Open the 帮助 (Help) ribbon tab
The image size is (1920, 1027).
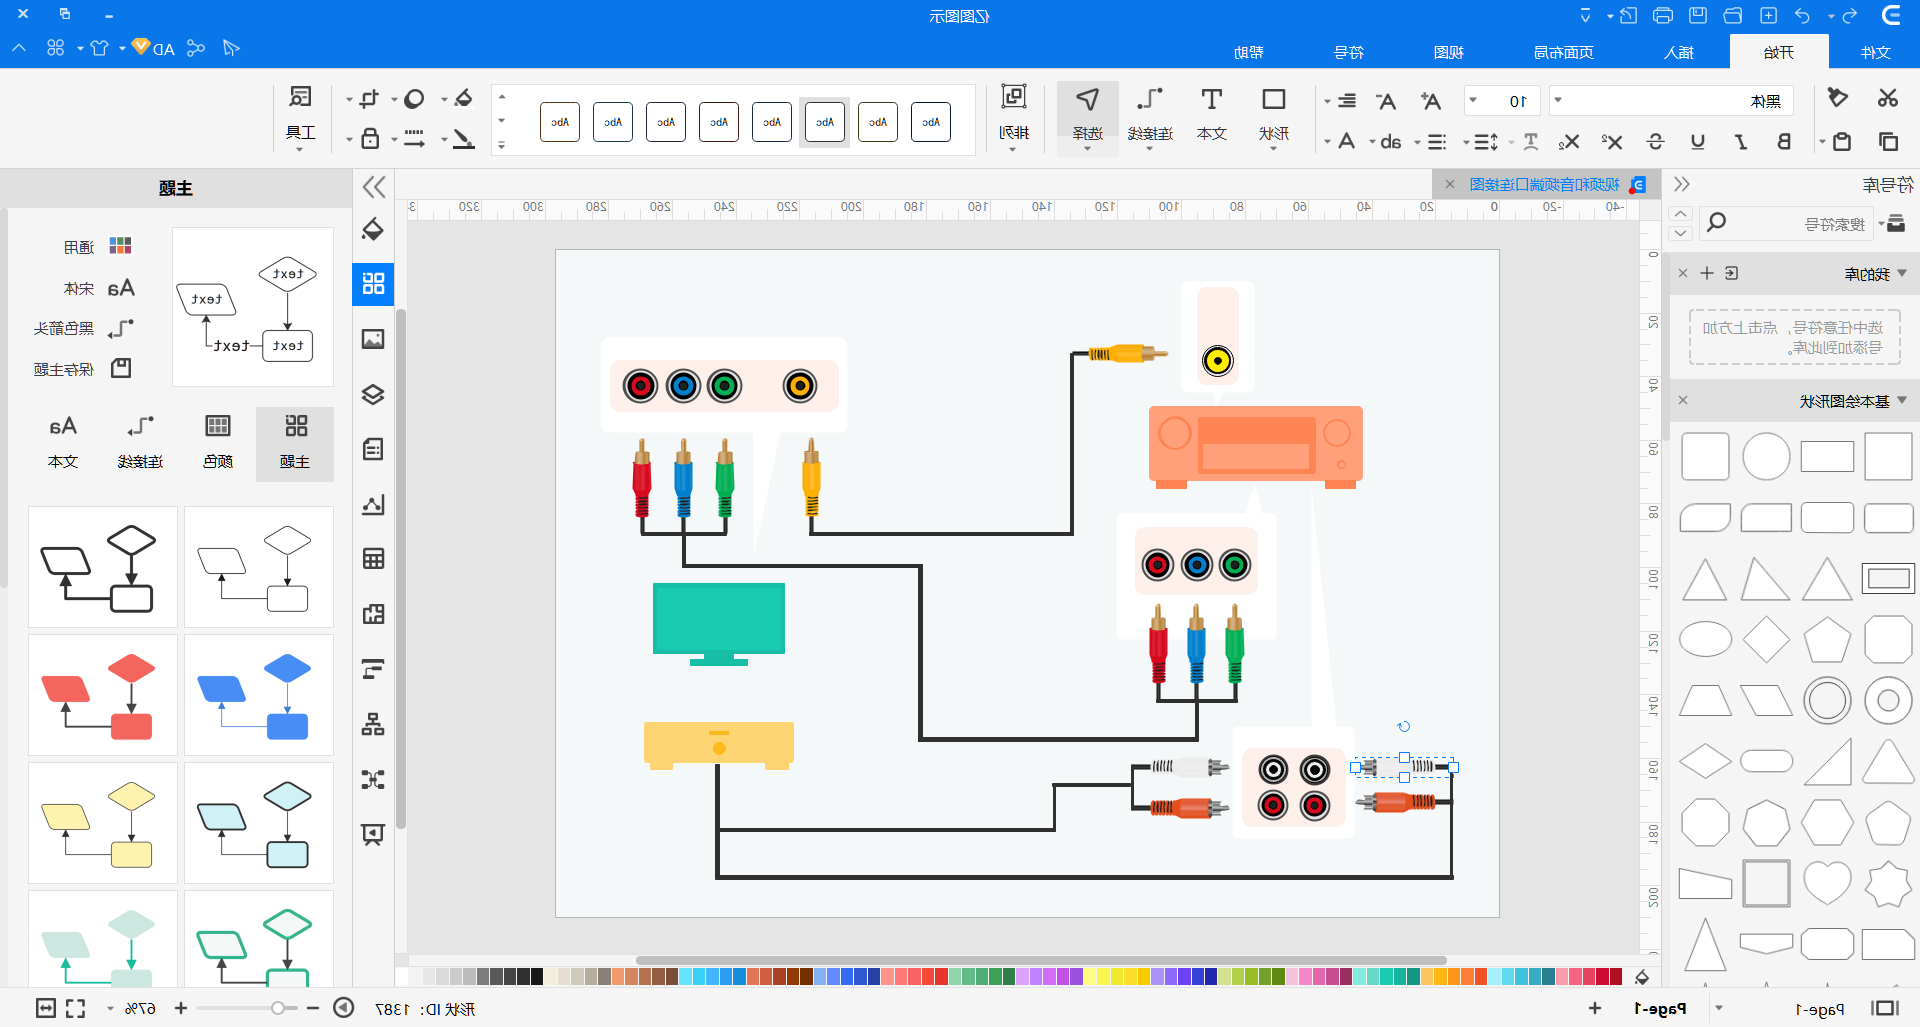click(1249, 52)
